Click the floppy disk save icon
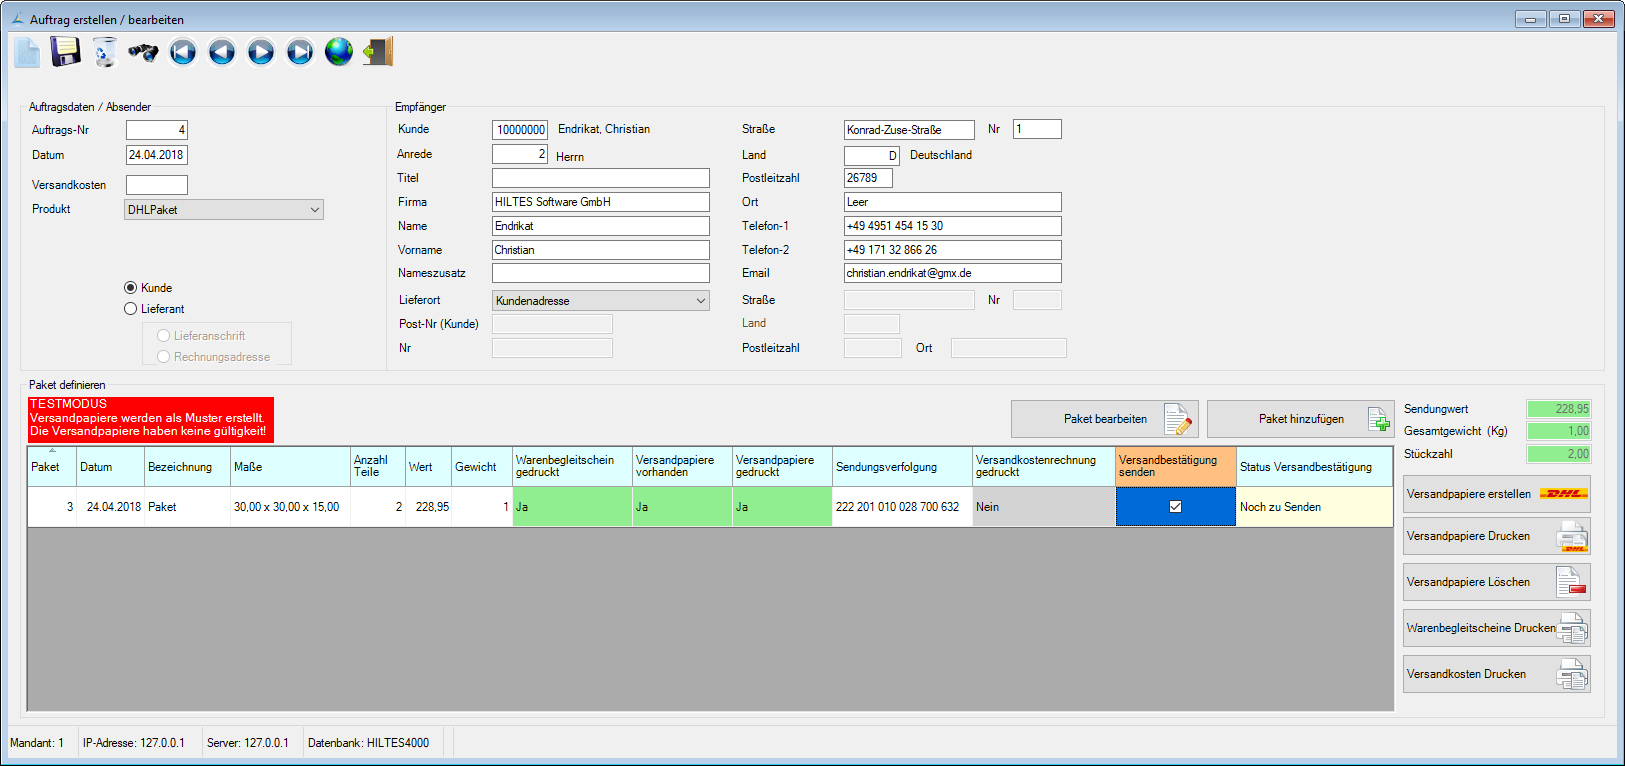Screen dimensions: 1625x766 pos(66,52)
